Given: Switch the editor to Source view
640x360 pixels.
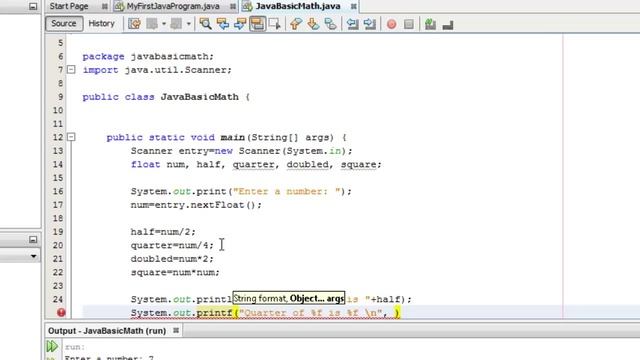Looking at the screenshot, I should point(64,23).
